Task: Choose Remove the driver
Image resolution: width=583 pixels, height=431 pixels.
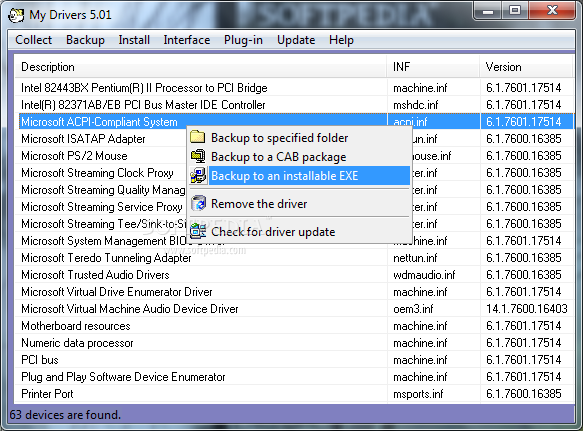Action: click(x=300, y=204)
